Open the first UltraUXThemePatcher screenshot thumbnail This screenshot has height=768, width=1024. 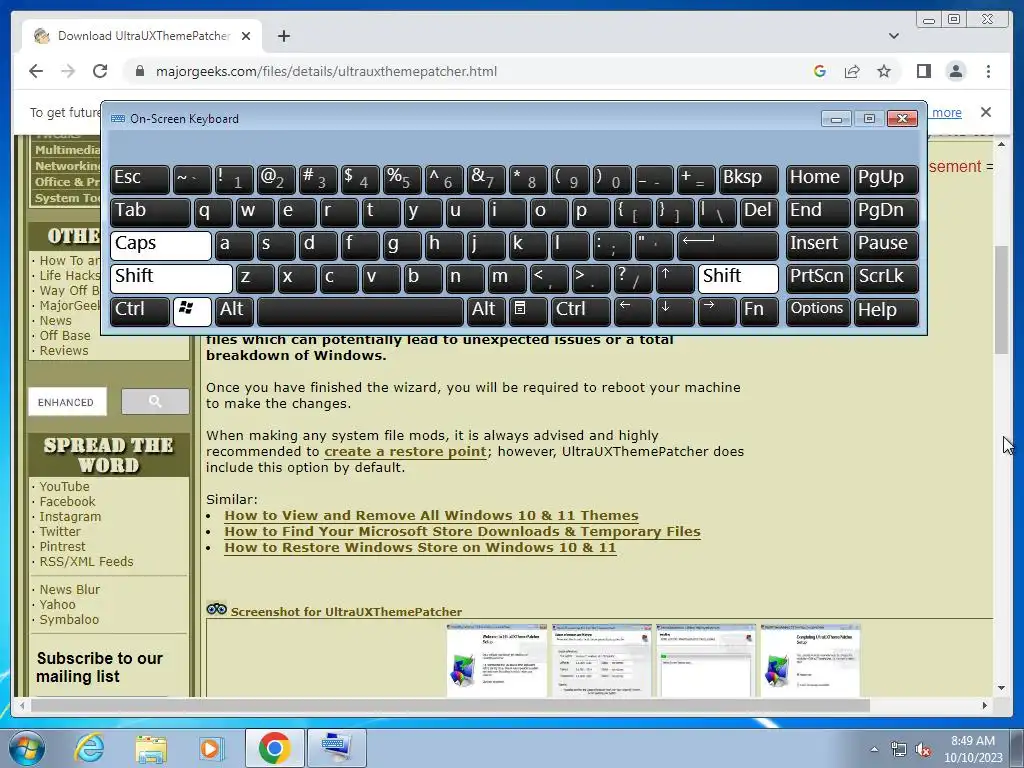(x=496, y=660)
